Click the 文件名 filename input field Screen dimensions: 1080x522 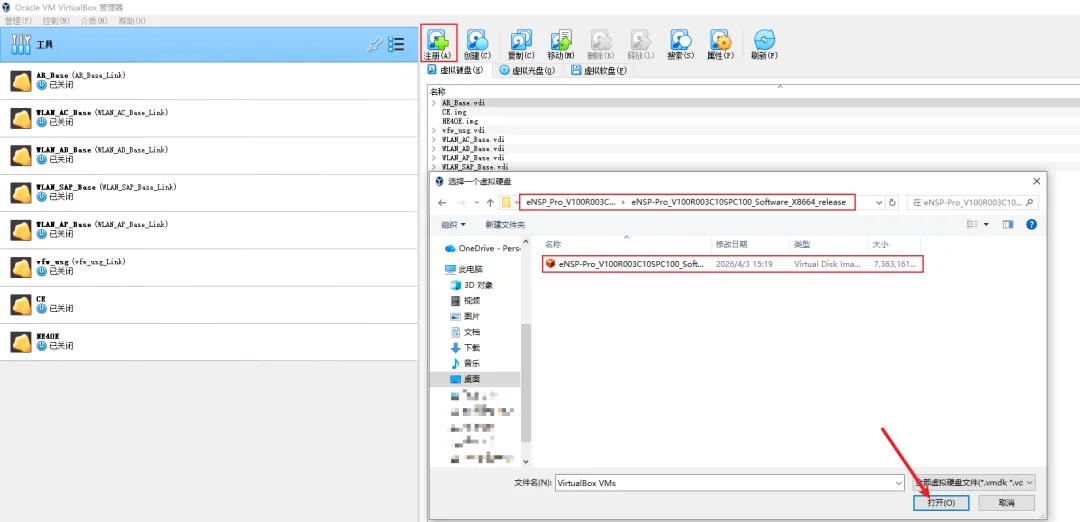point(730,483)
